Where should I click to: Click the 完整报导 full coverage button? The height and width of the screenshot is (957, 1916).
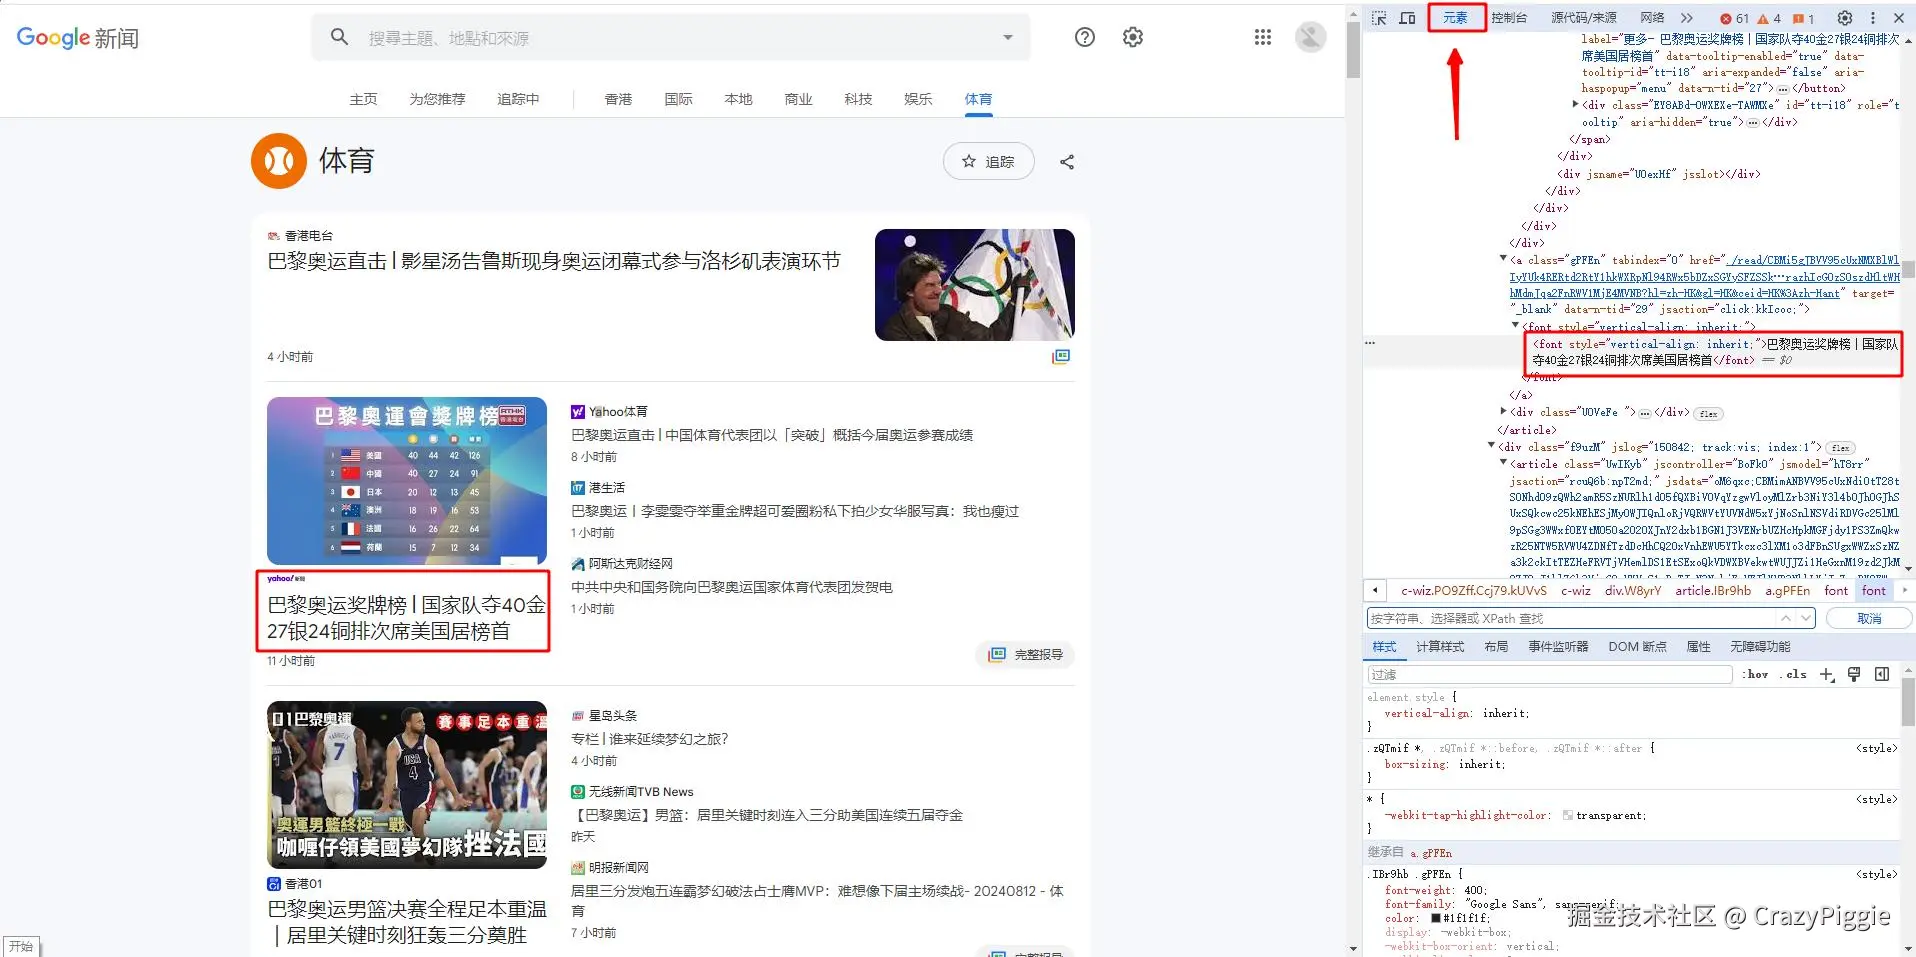pyautogui.click(x=1024, y=654)
